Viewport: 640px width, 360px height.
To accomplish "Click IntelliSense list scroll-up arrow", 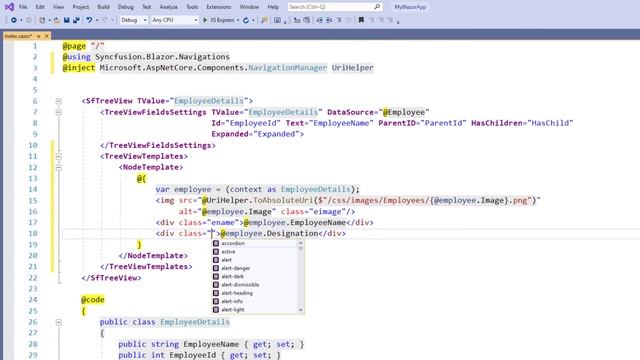I will pos(301,243).
